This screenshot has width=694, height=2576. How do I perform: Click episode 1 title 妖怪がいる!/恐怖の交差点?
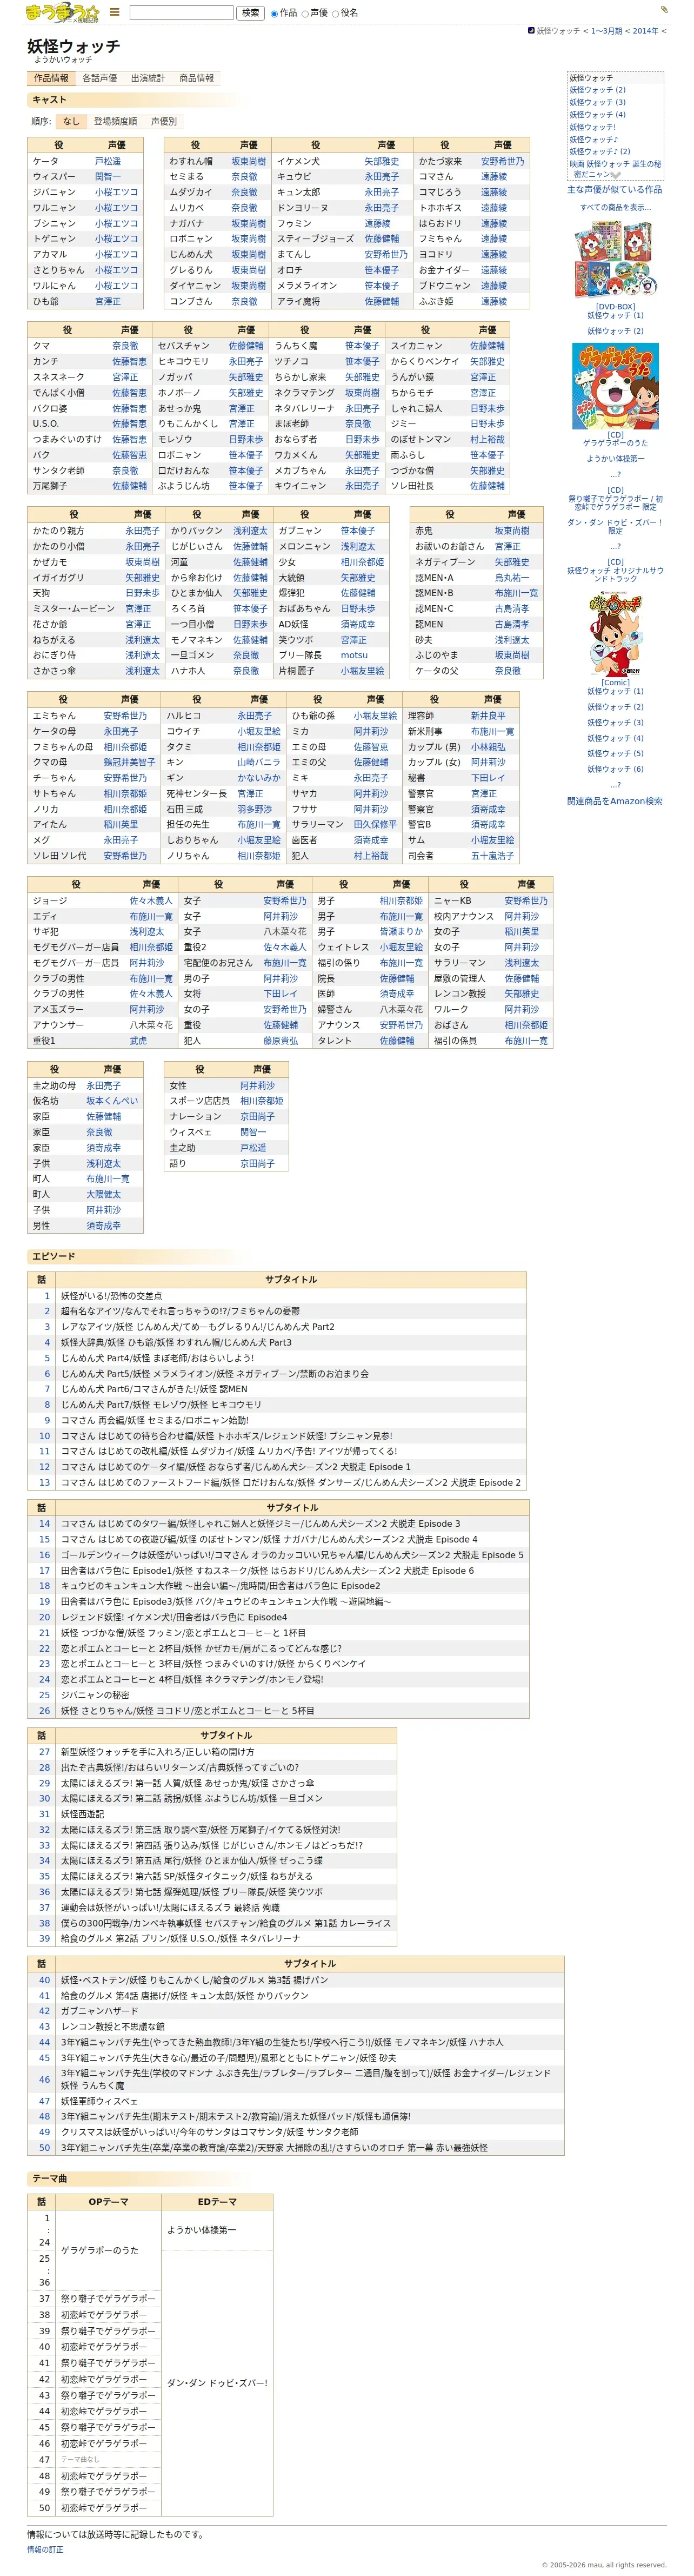(x=111, y=1296)
